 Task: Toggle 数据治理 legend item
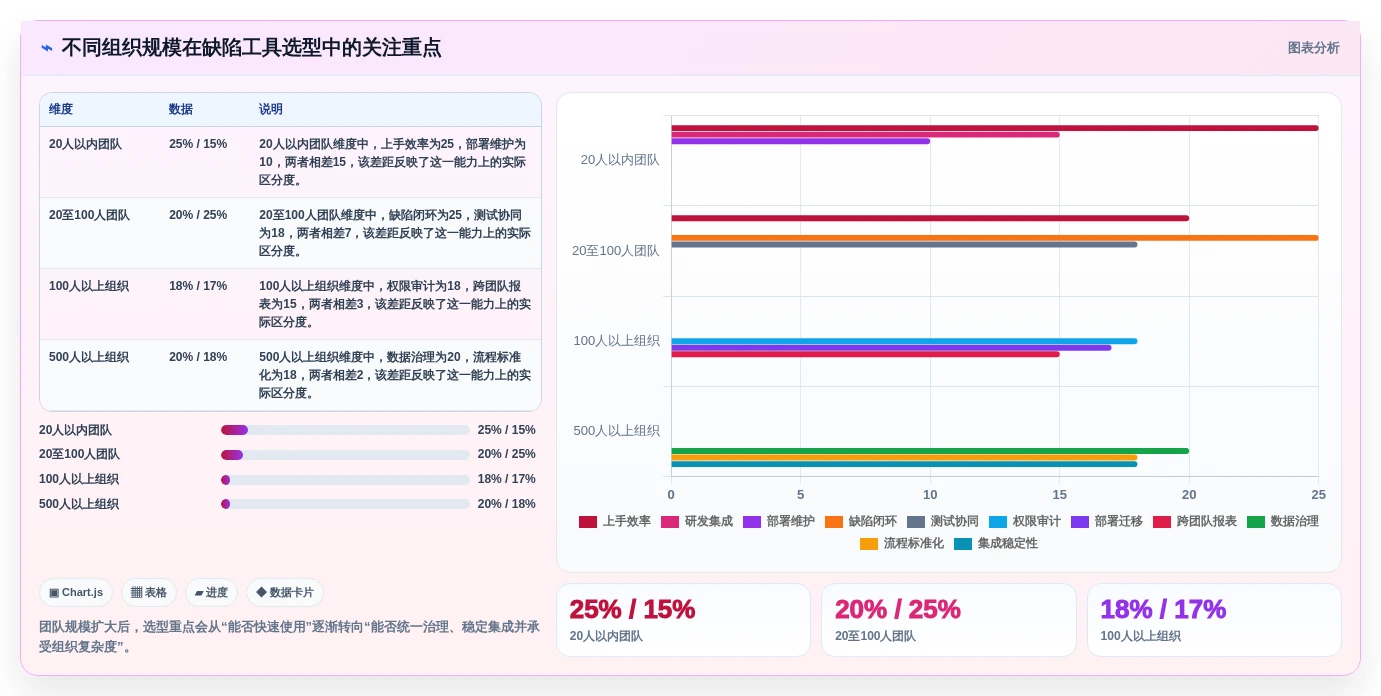point(1283,522)
